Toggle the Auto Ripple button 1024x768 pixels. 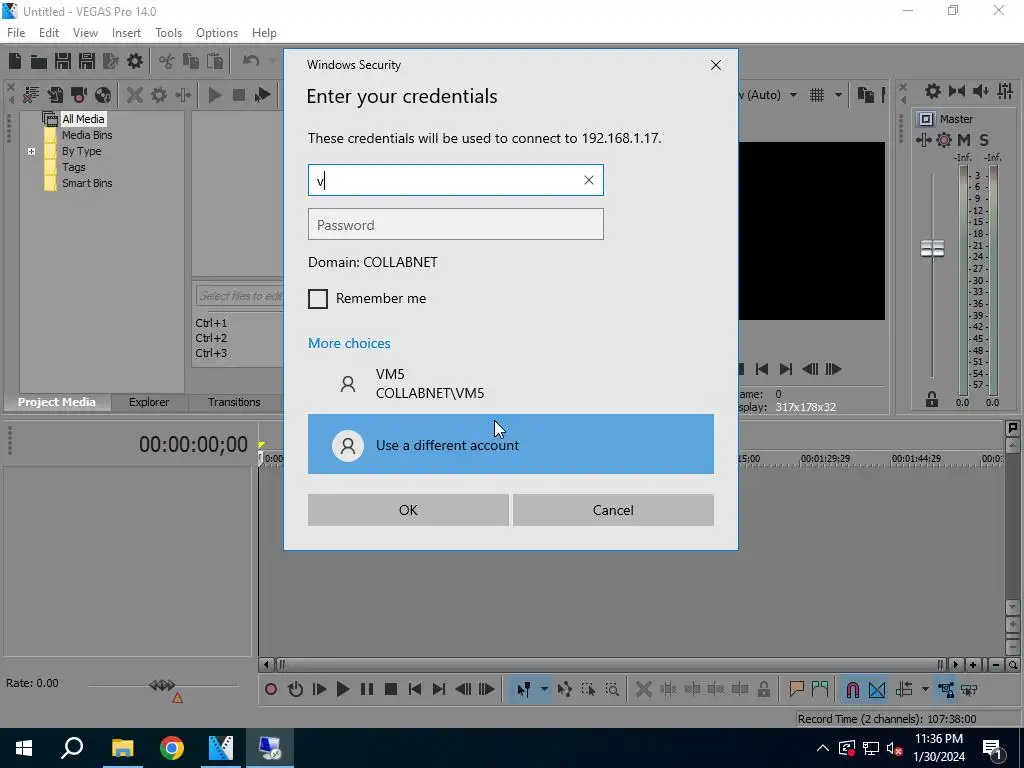click(904, 689)
